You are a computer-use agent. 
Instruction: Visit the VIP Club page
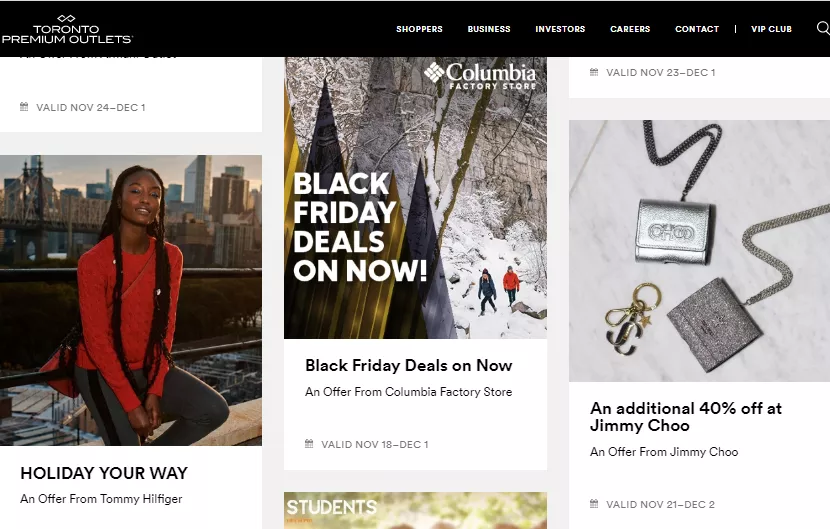click(771, 29)
